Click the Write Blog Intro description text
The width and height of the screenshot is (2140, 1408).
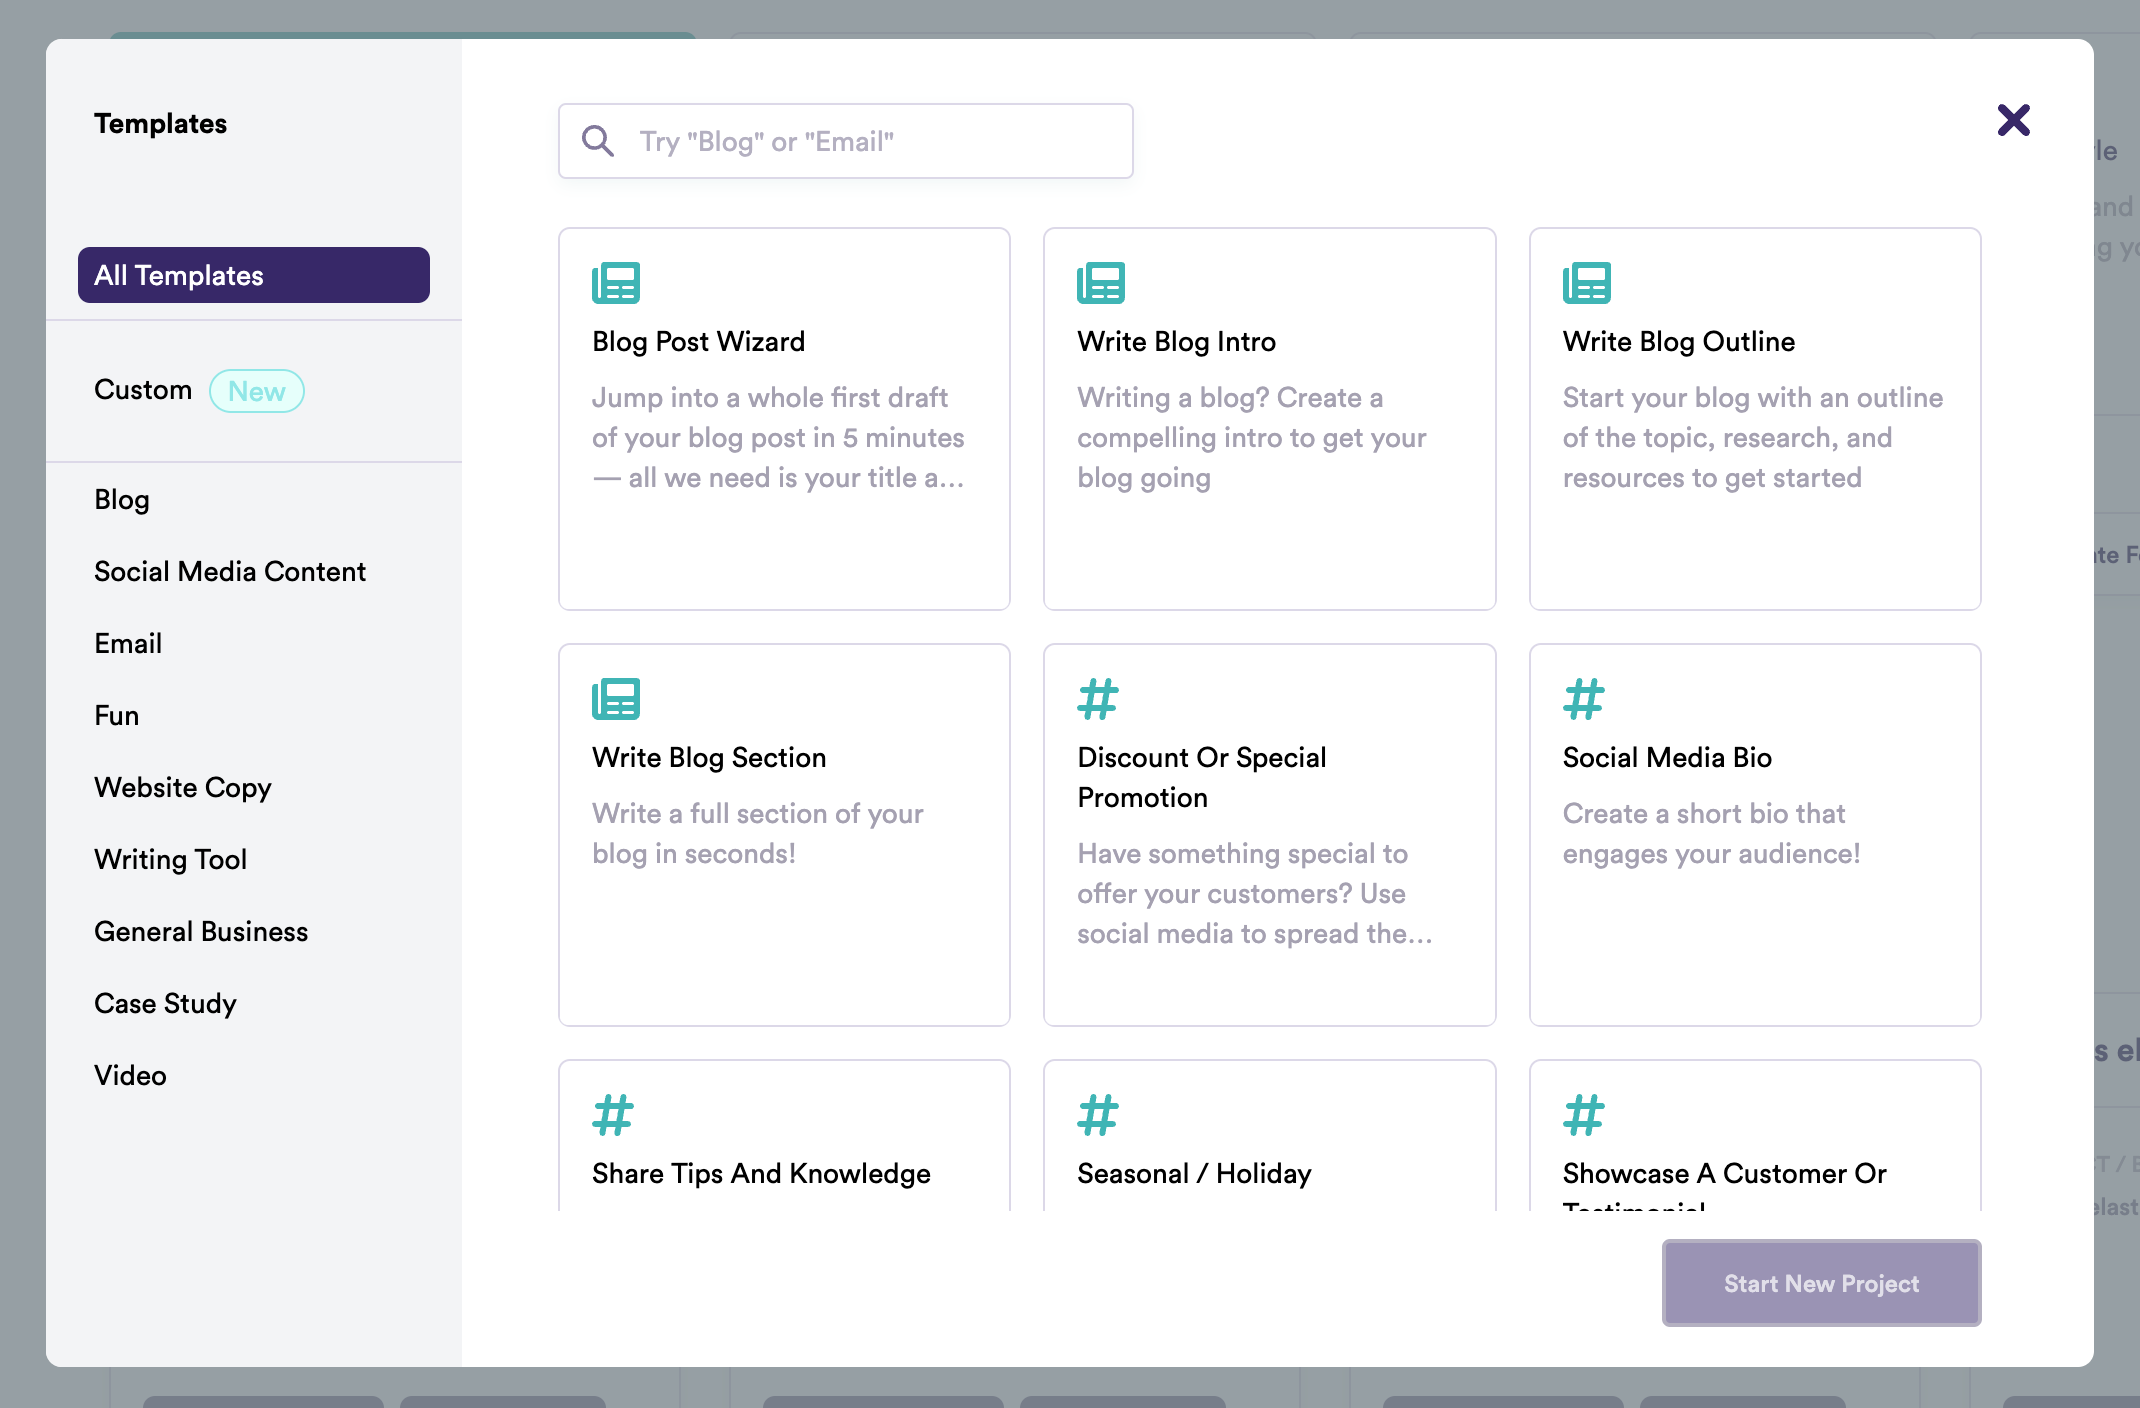coord(1252,437)
